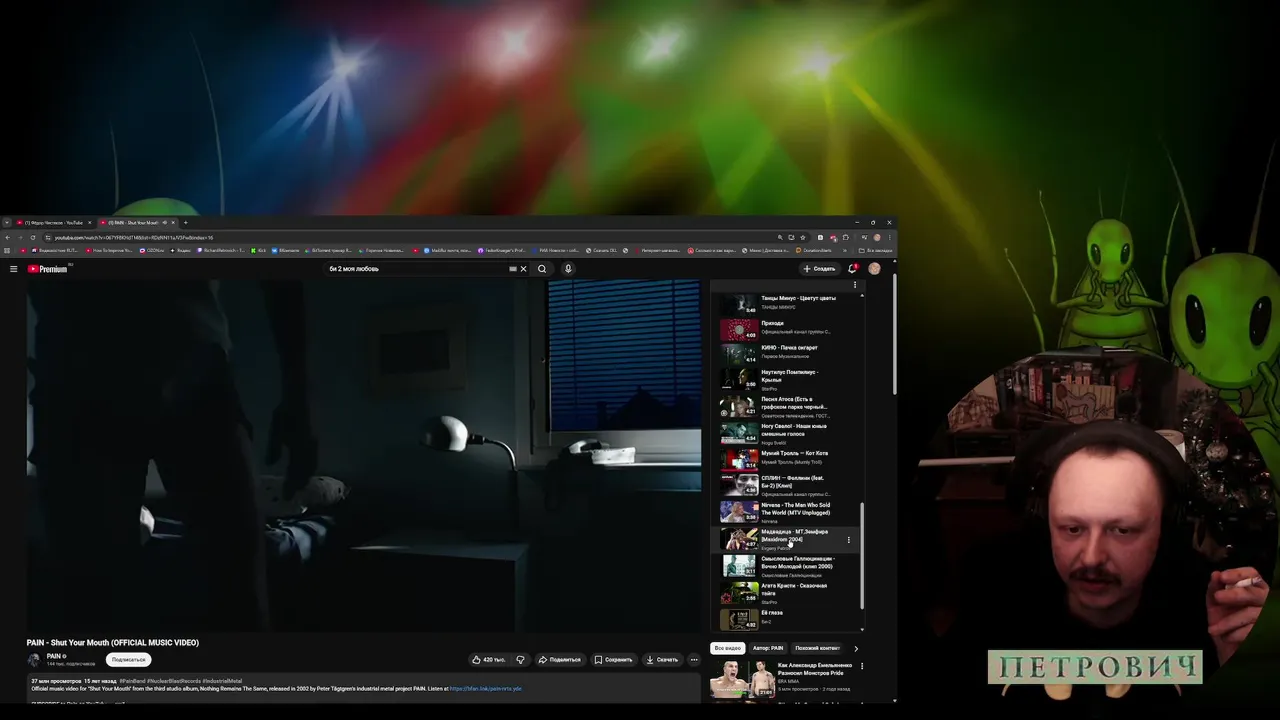Open the browser three-dot menu

point(889,237)
